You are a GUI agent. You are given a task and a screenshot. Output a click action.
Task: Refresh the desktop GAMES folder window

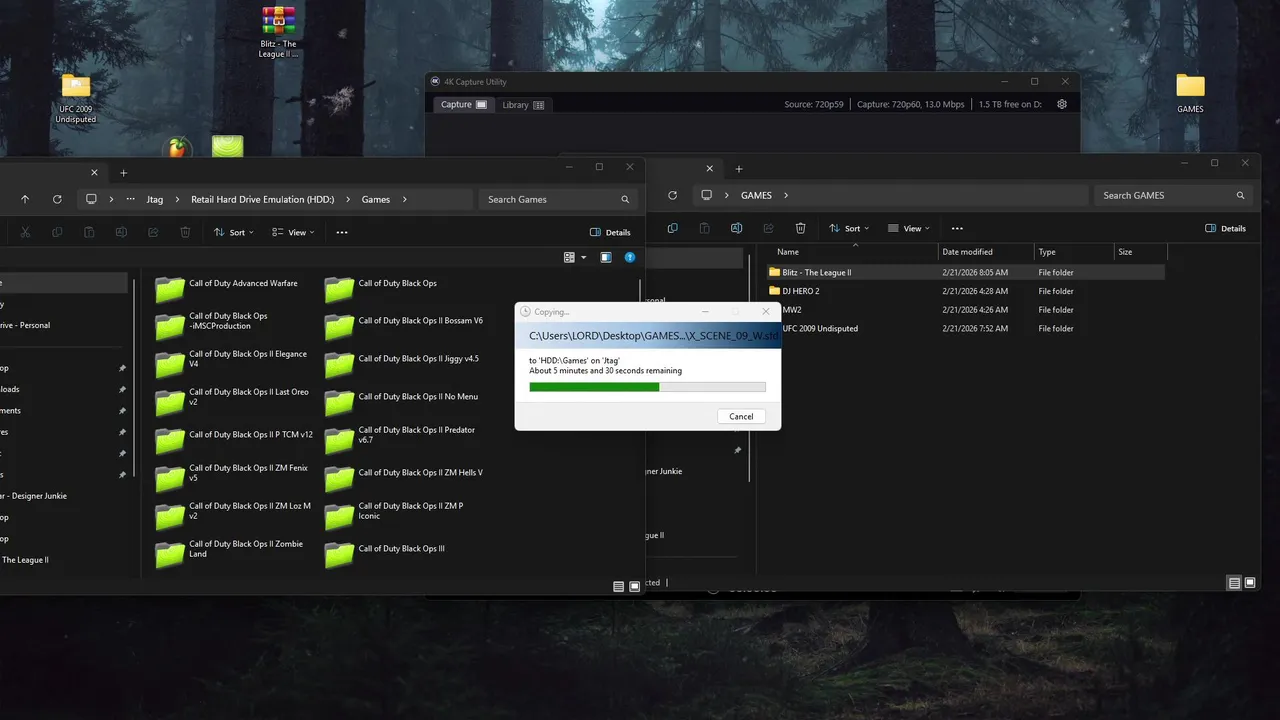tap(672, 195)
